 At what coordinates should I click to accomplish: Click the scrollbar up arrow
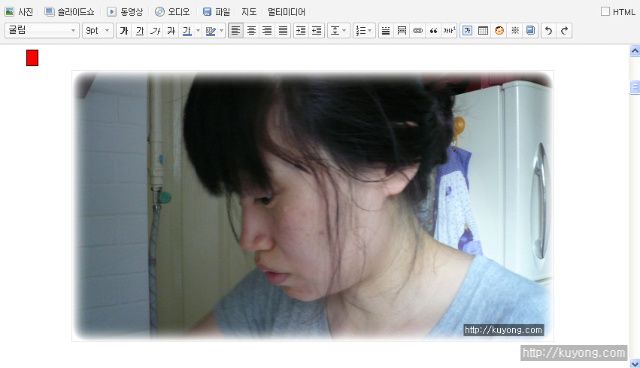(x=635, y=51)
